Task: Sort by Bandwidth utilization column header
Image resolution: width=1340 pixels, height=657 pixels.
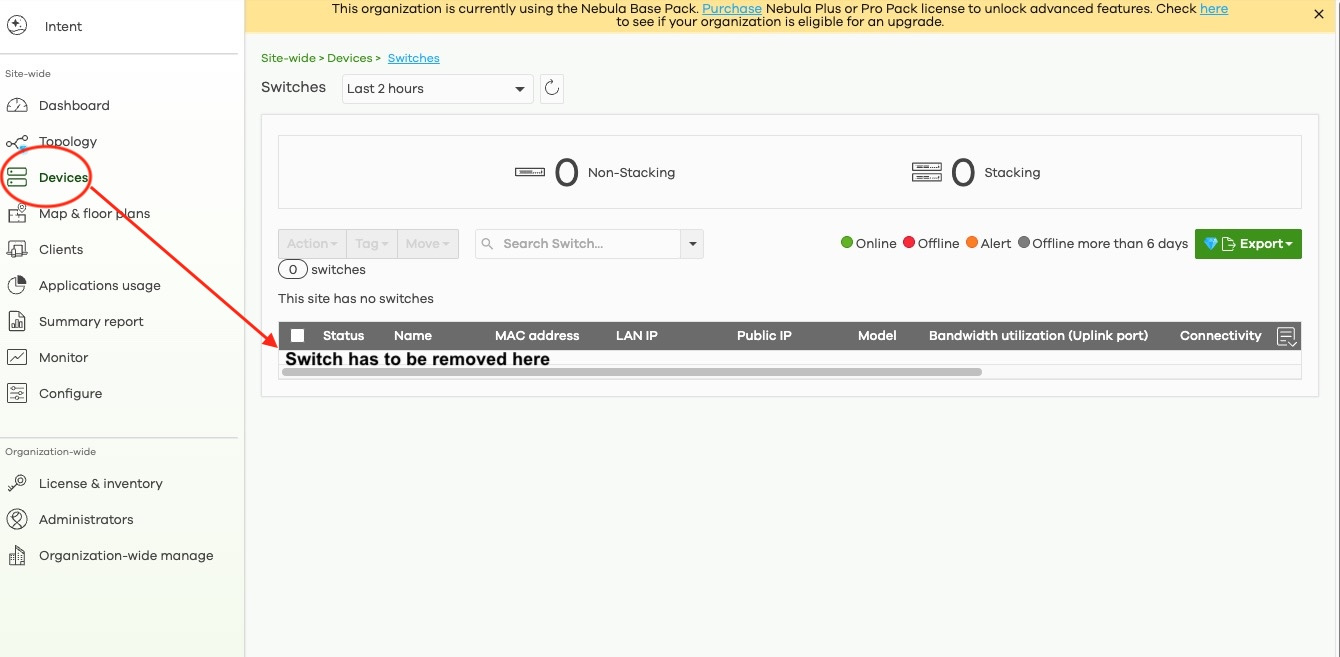Action: click(x=1038, y=336)
